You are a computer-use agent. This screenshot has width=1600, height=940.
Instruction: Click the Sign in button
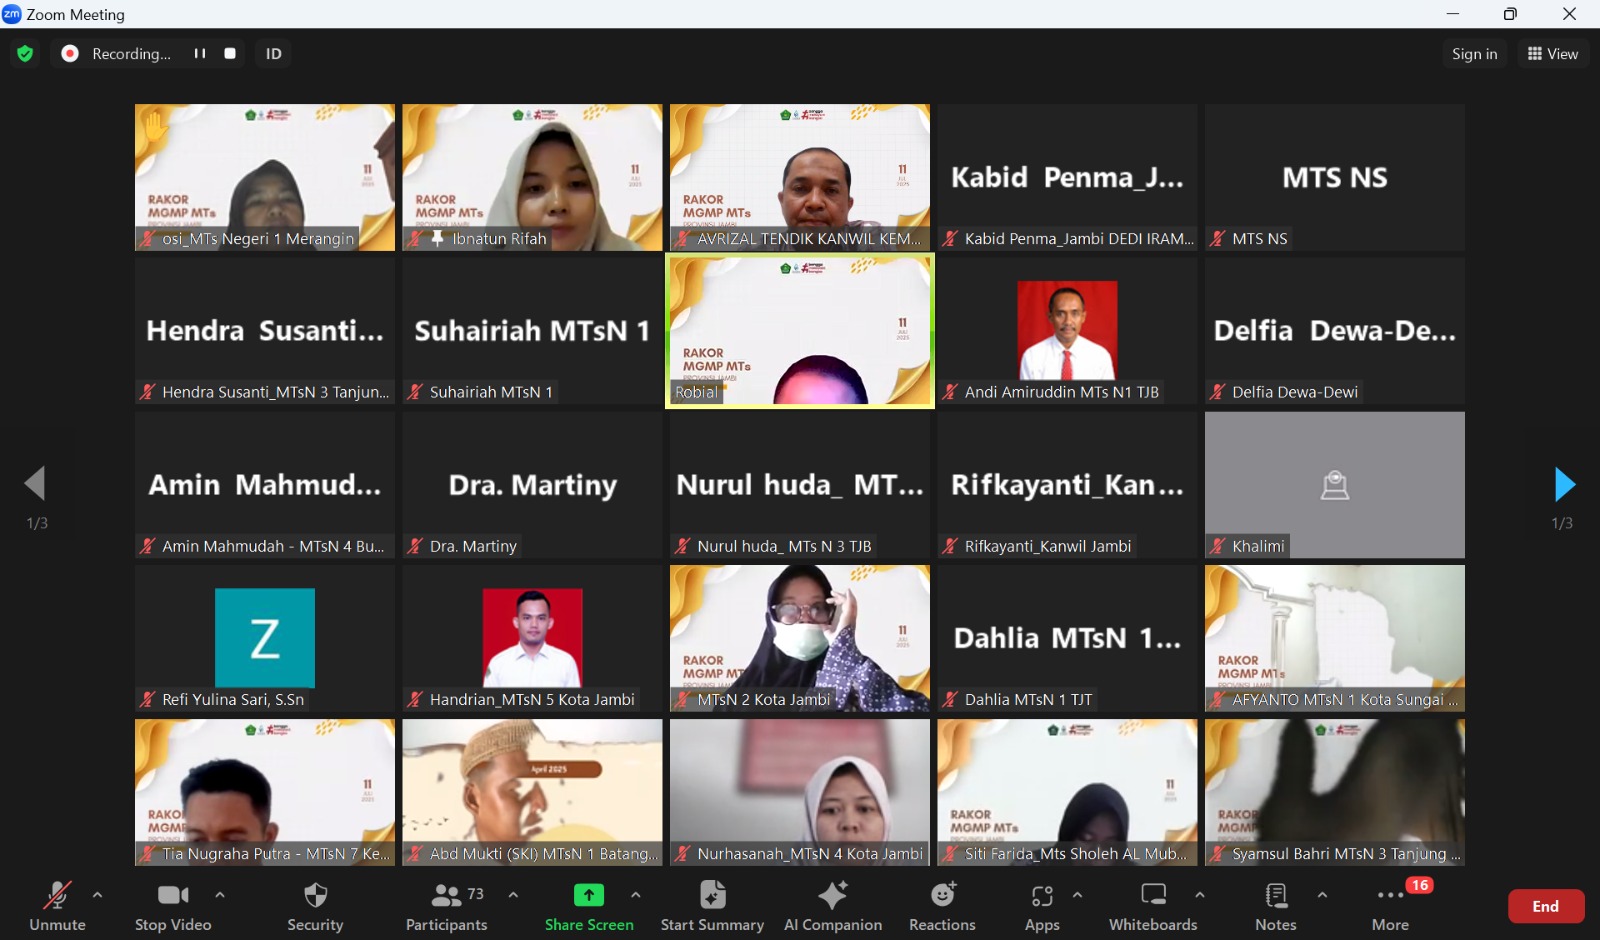tap(1474, 54)
